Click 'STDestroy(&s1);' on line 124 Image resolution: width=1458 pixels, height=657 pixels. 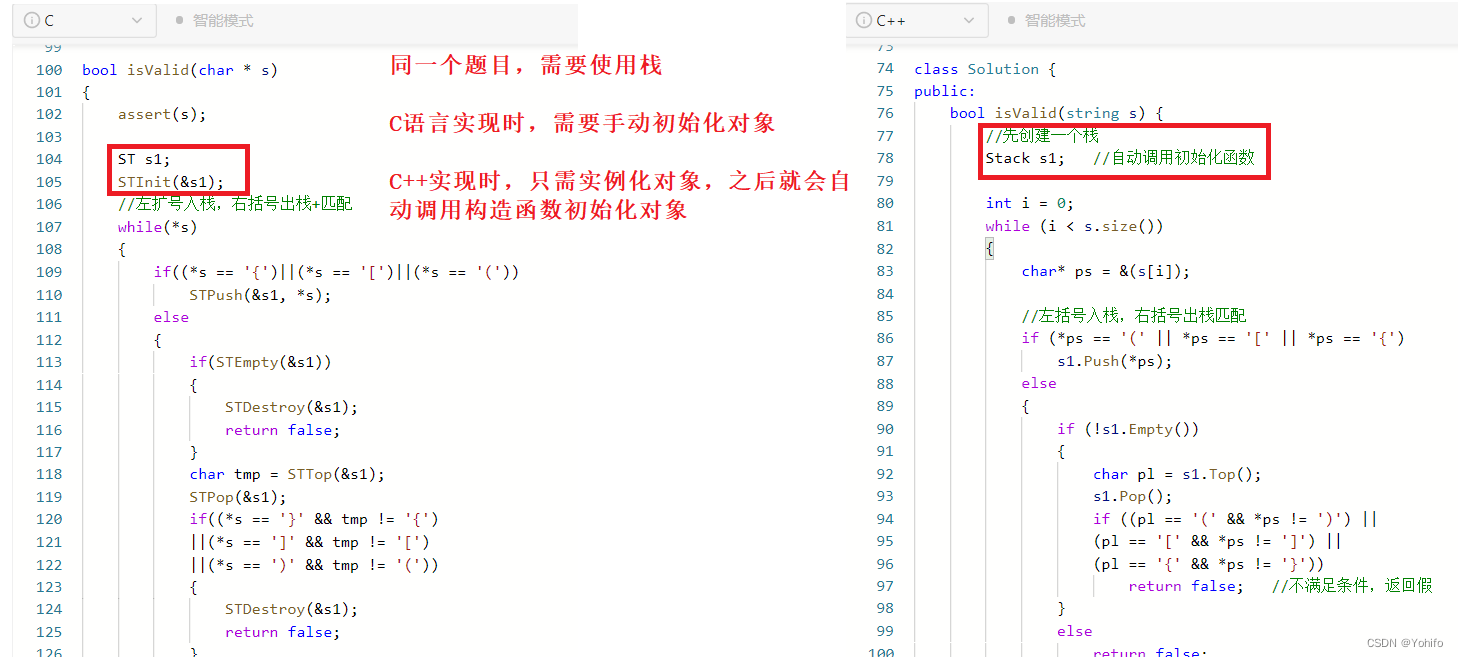click(291, 609)
